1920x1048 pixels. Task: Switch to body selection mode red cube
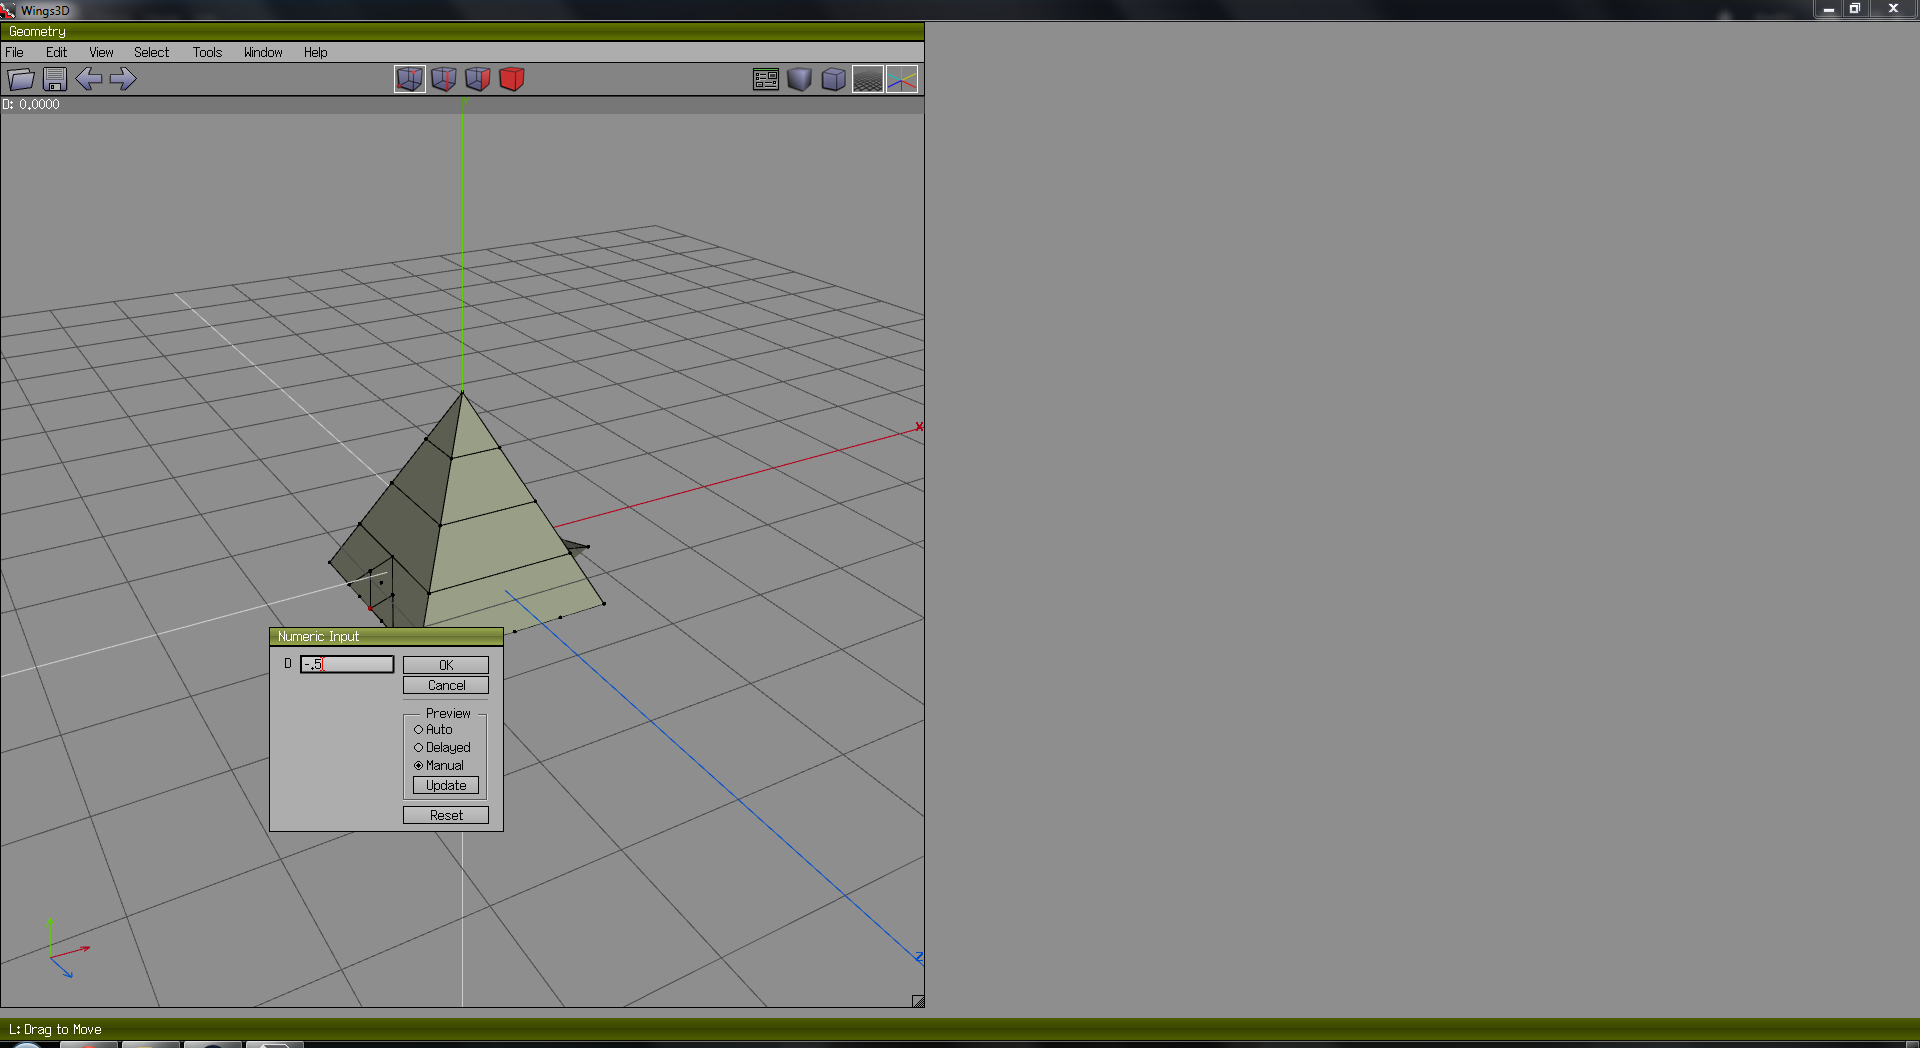pyautogui.click(x=512, y=79)
